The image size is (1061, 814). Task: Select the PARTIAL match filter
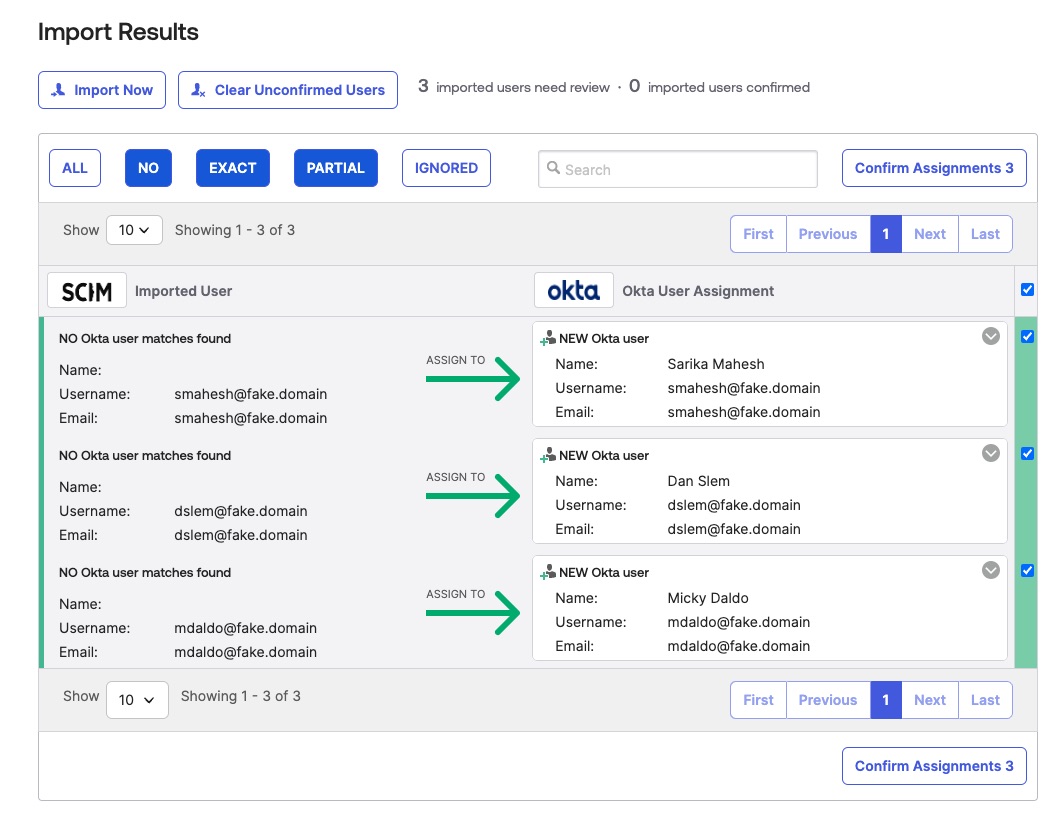(335, 168)
